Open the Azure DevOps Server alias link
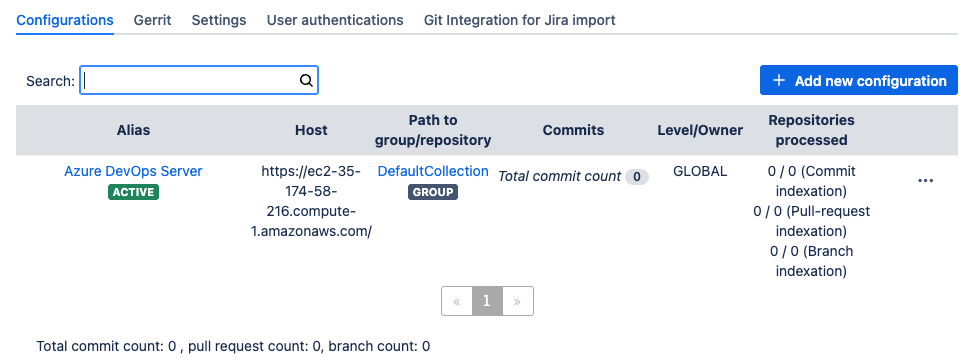 click(x=133, y=171)
